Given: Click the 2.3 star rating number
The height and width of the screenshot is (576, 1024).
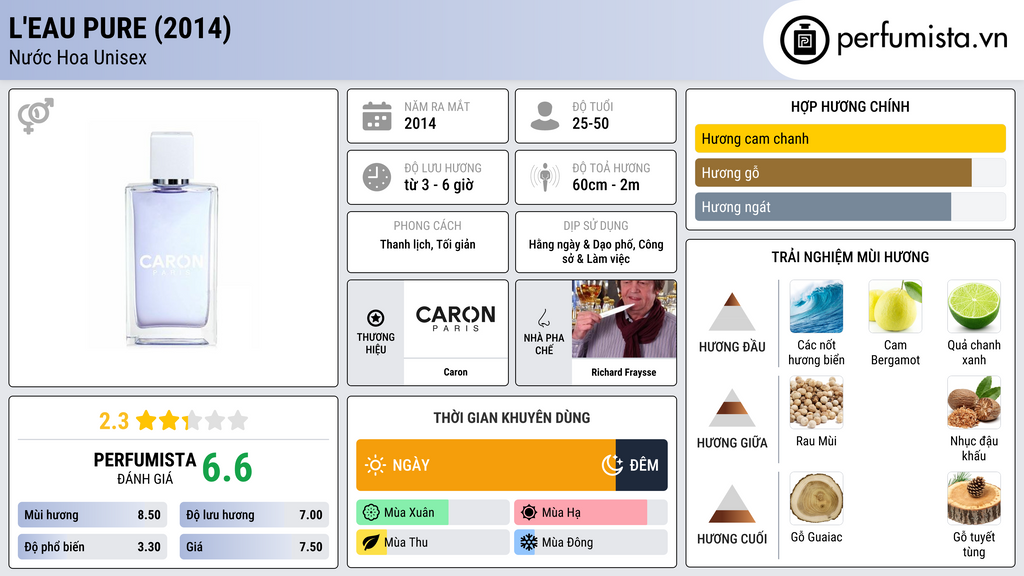Looking at the screenshot, I should (114, 421).
